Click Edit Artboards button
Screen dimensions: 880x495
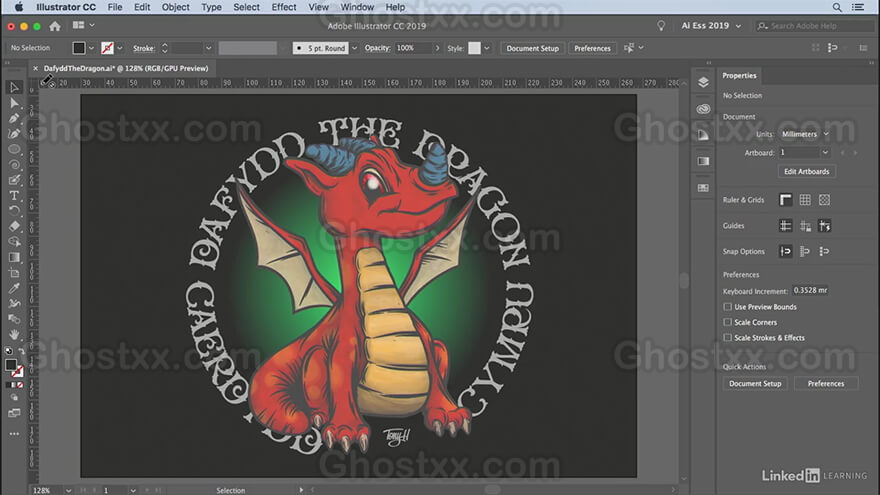click(x=806, y=171)
